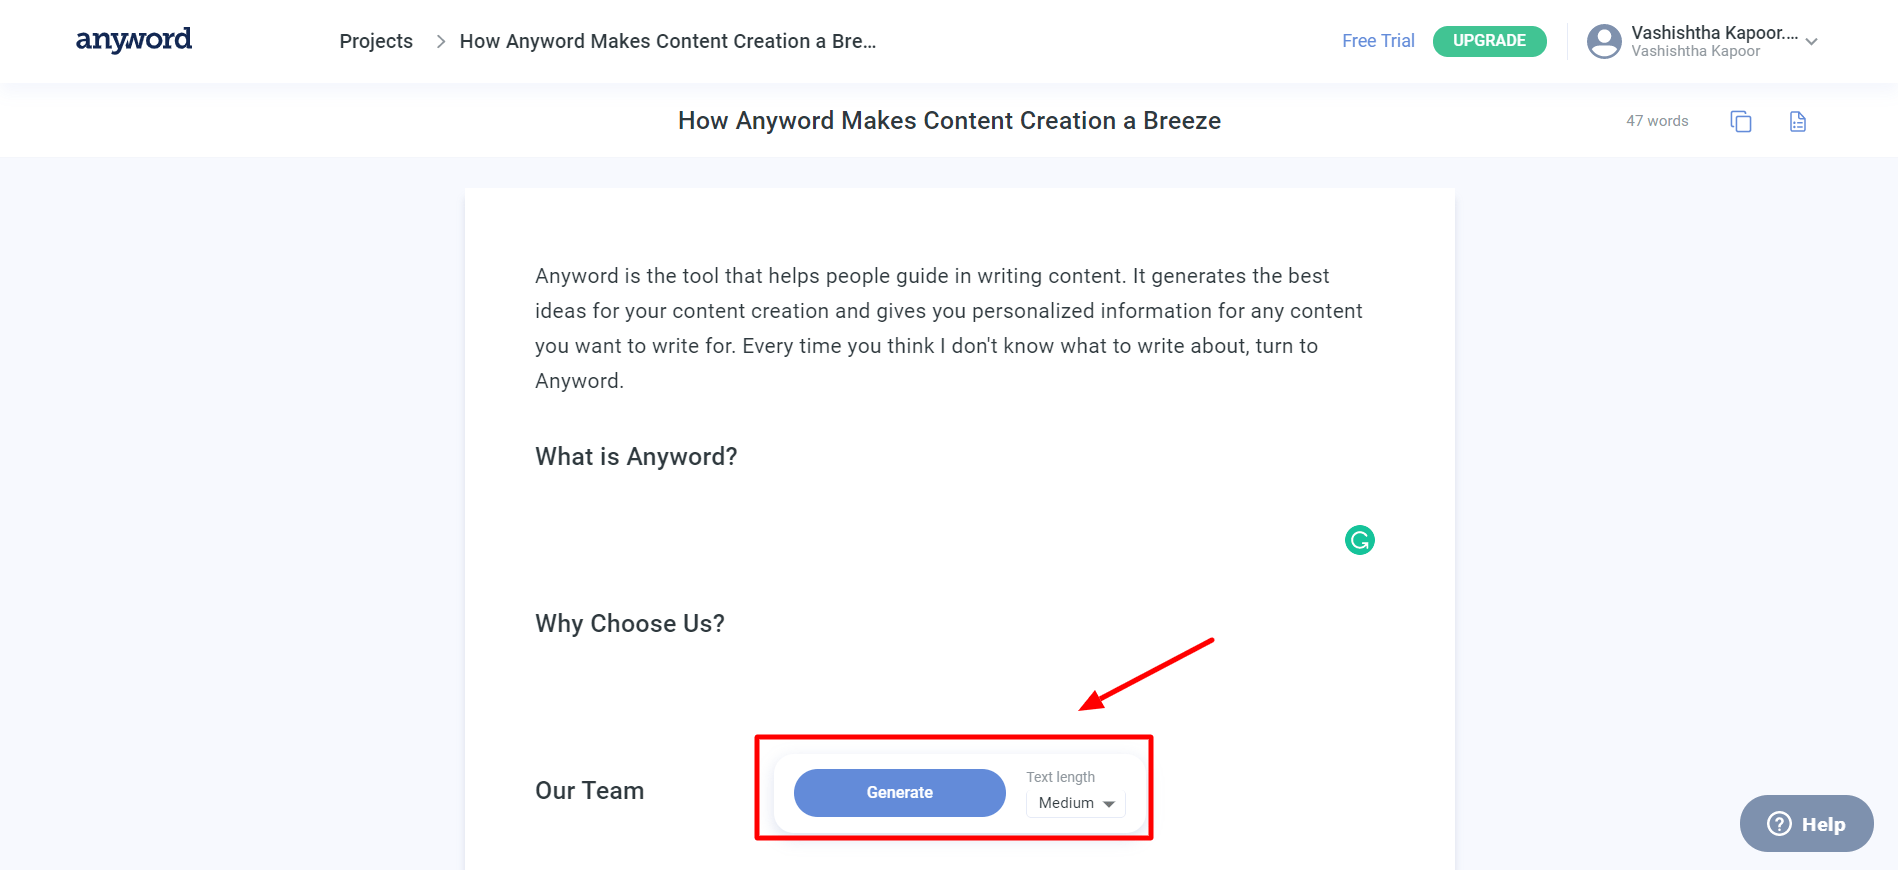Screen dimensions: 1898x870
Task: Select the current document breadcrumb title
Action: pos(668,41)
